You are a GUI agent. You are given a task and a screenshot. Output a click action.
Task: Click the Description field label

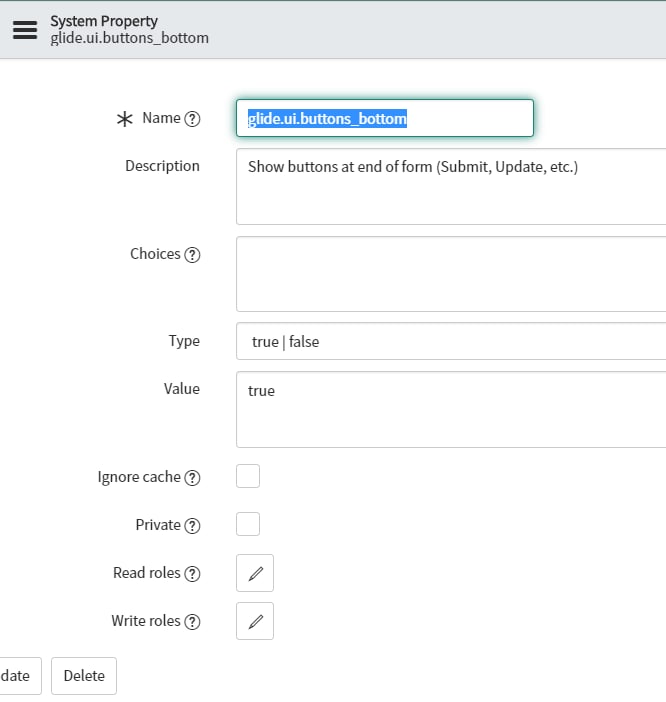click(162, 166)
